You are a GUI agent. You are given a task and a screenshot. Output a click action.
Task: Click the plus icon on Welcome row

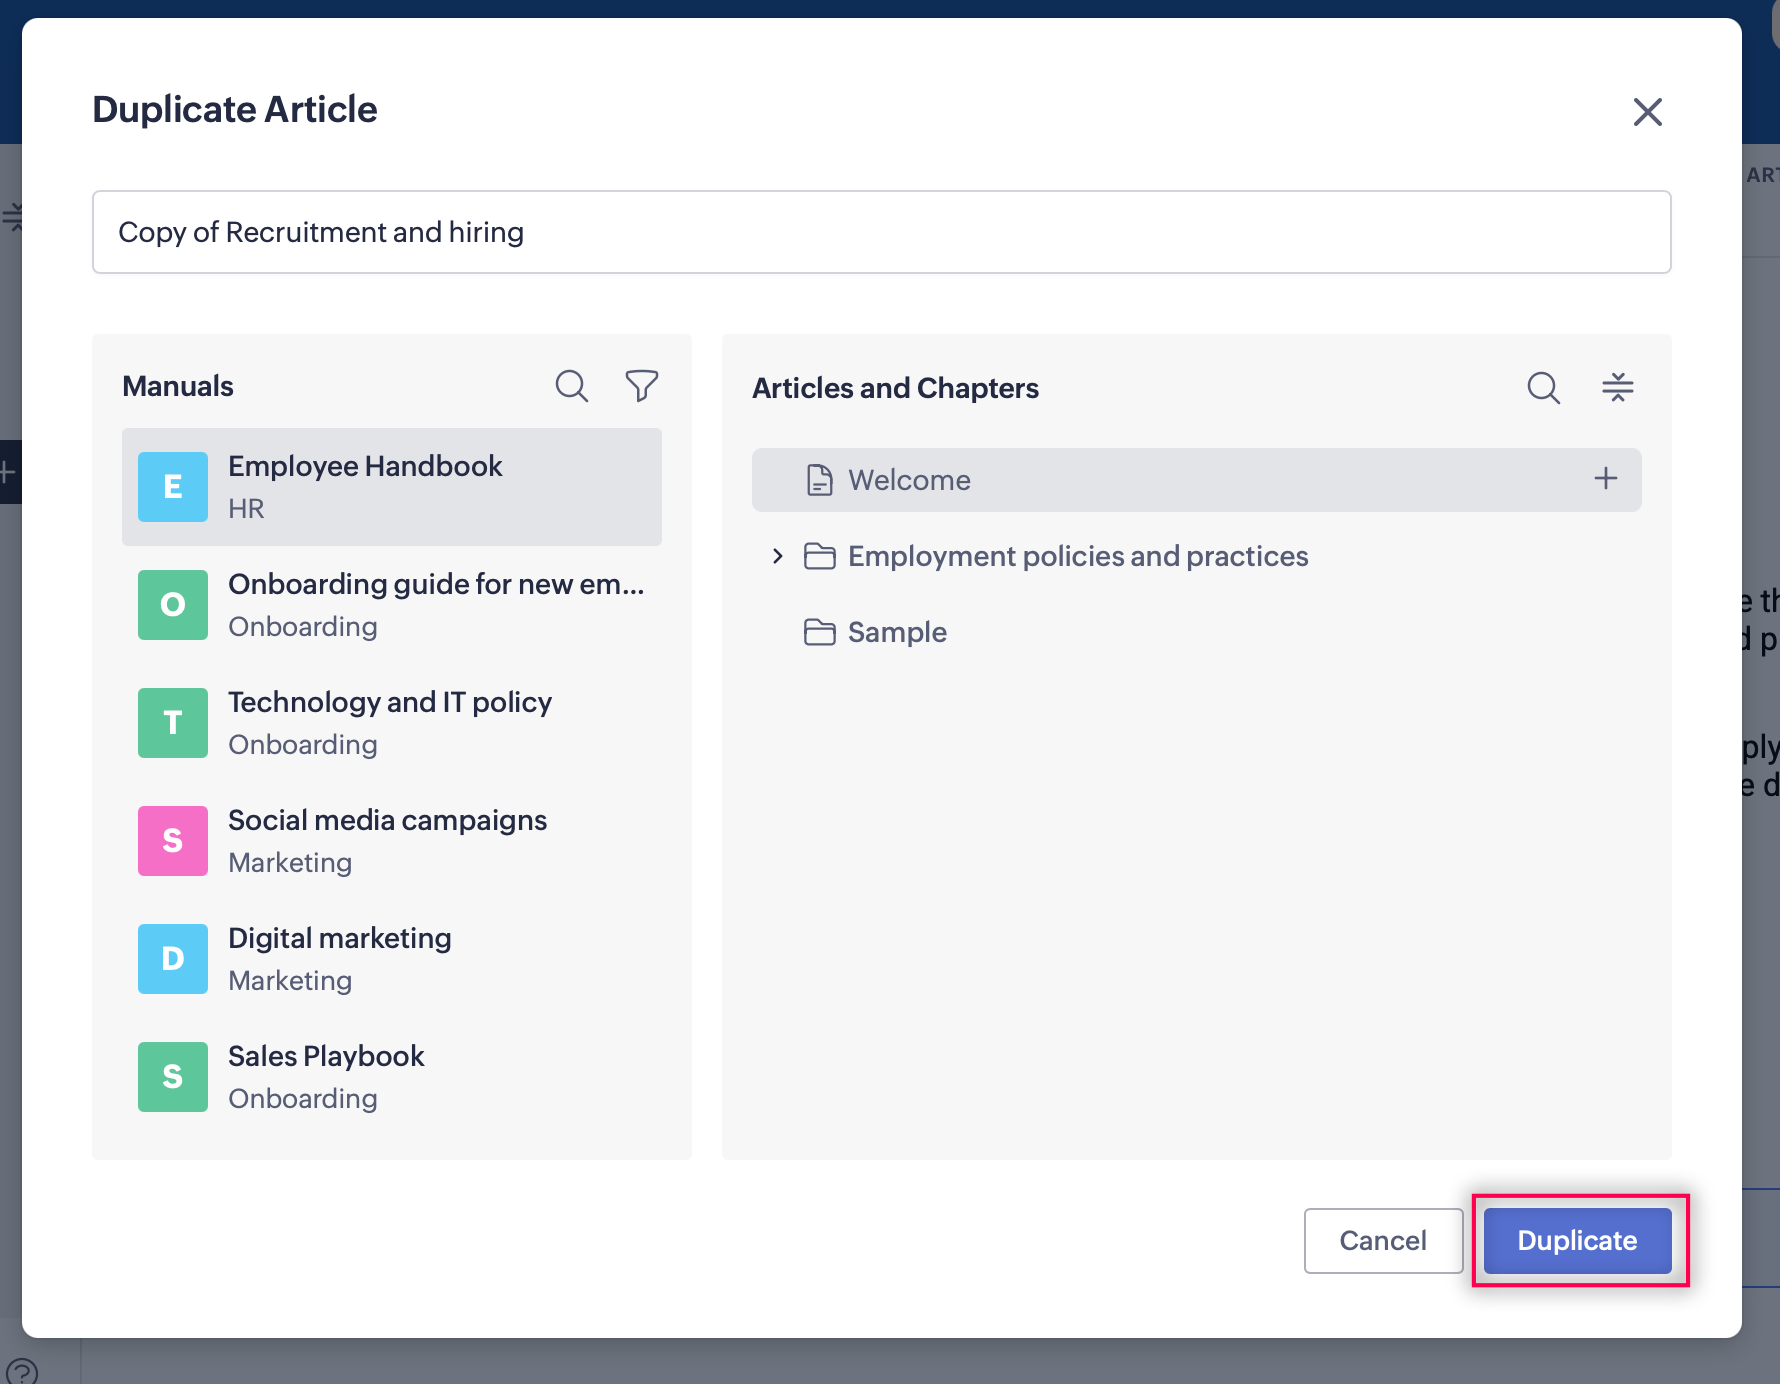(x=1605, y=479)
